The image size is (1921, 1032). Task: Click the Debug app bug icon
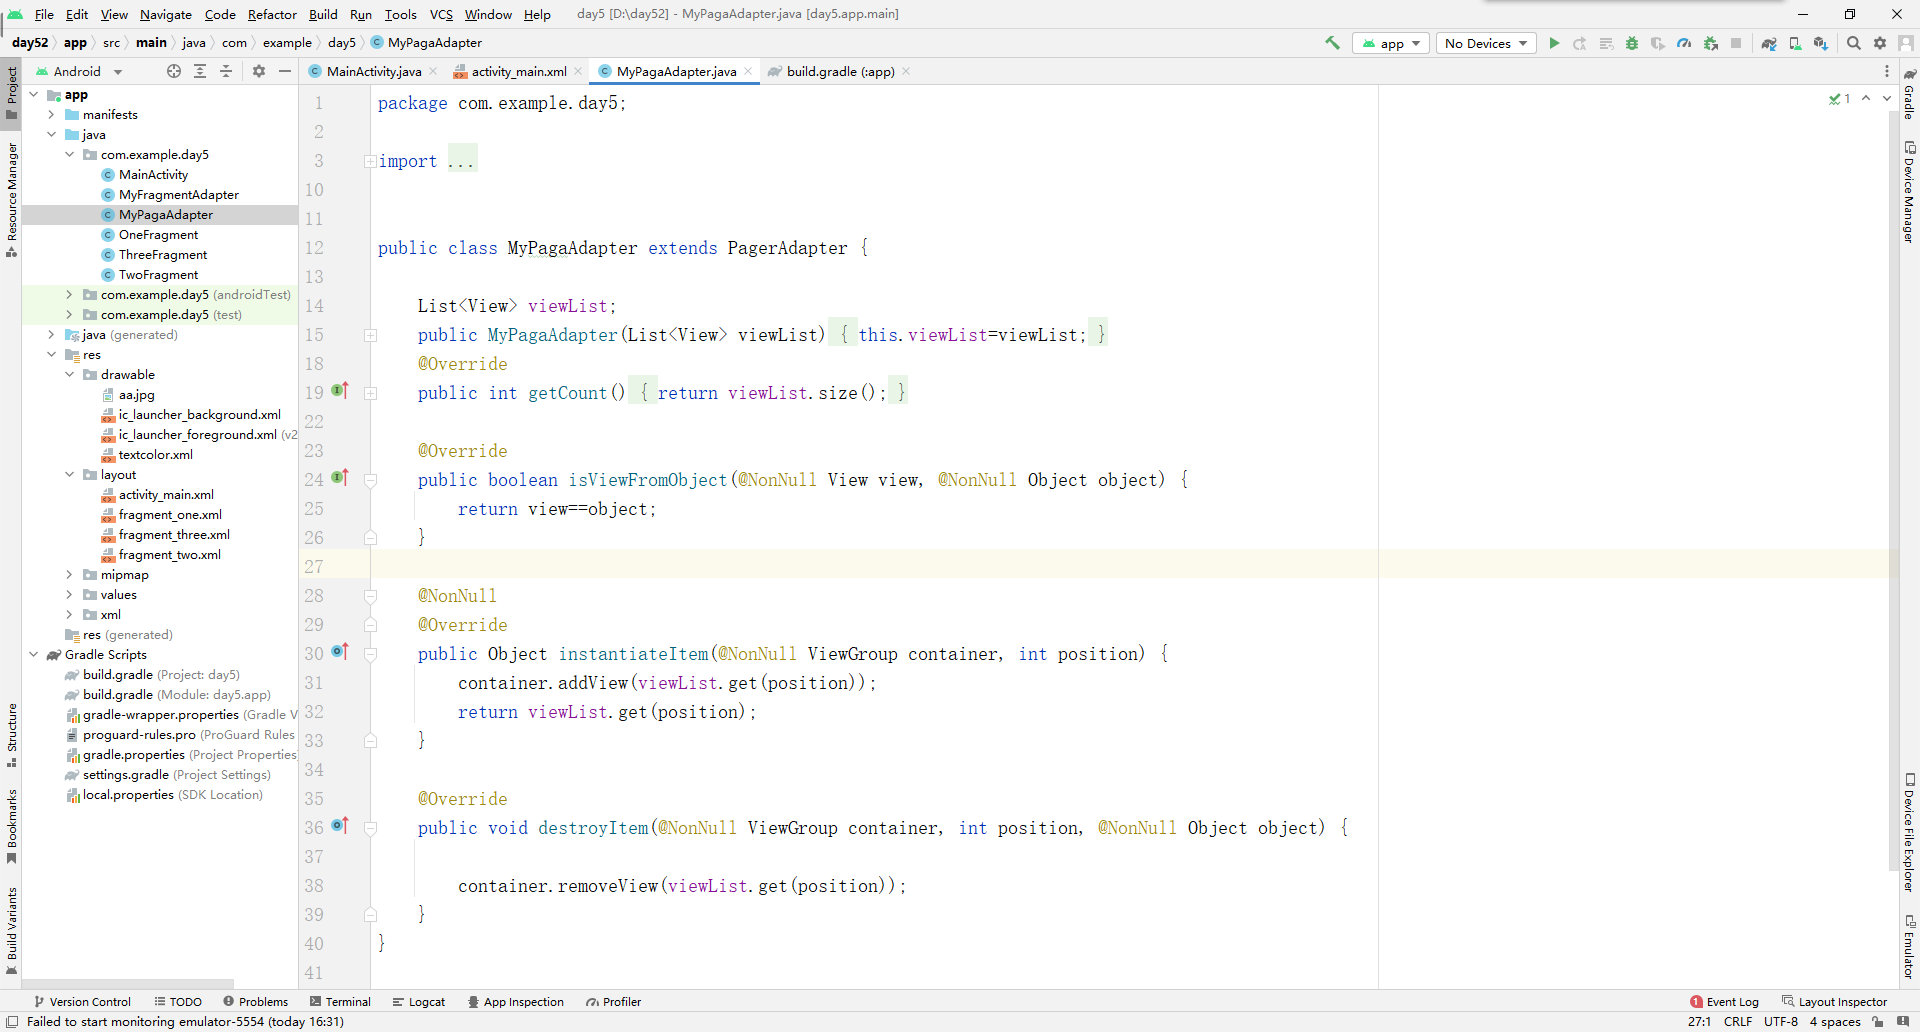click(x=1632, y=43)
